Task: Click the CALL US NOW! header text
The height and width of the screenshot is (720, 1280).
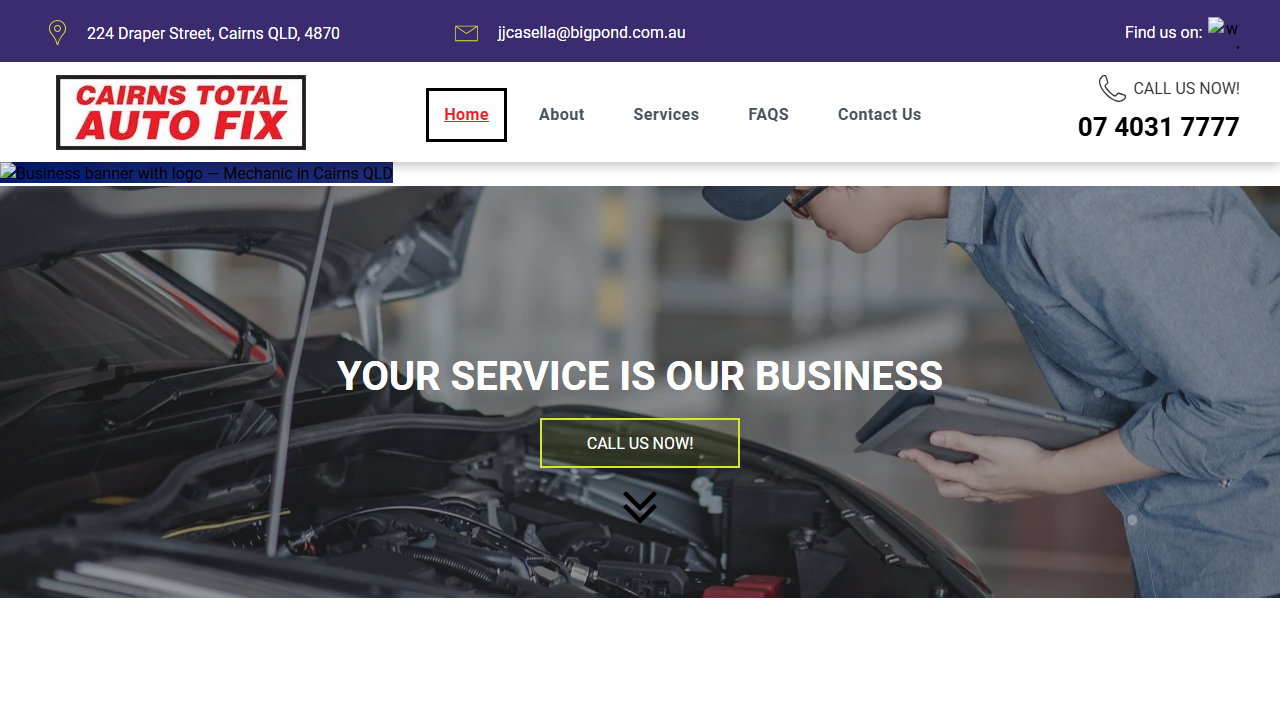Action: [1187, 89]
